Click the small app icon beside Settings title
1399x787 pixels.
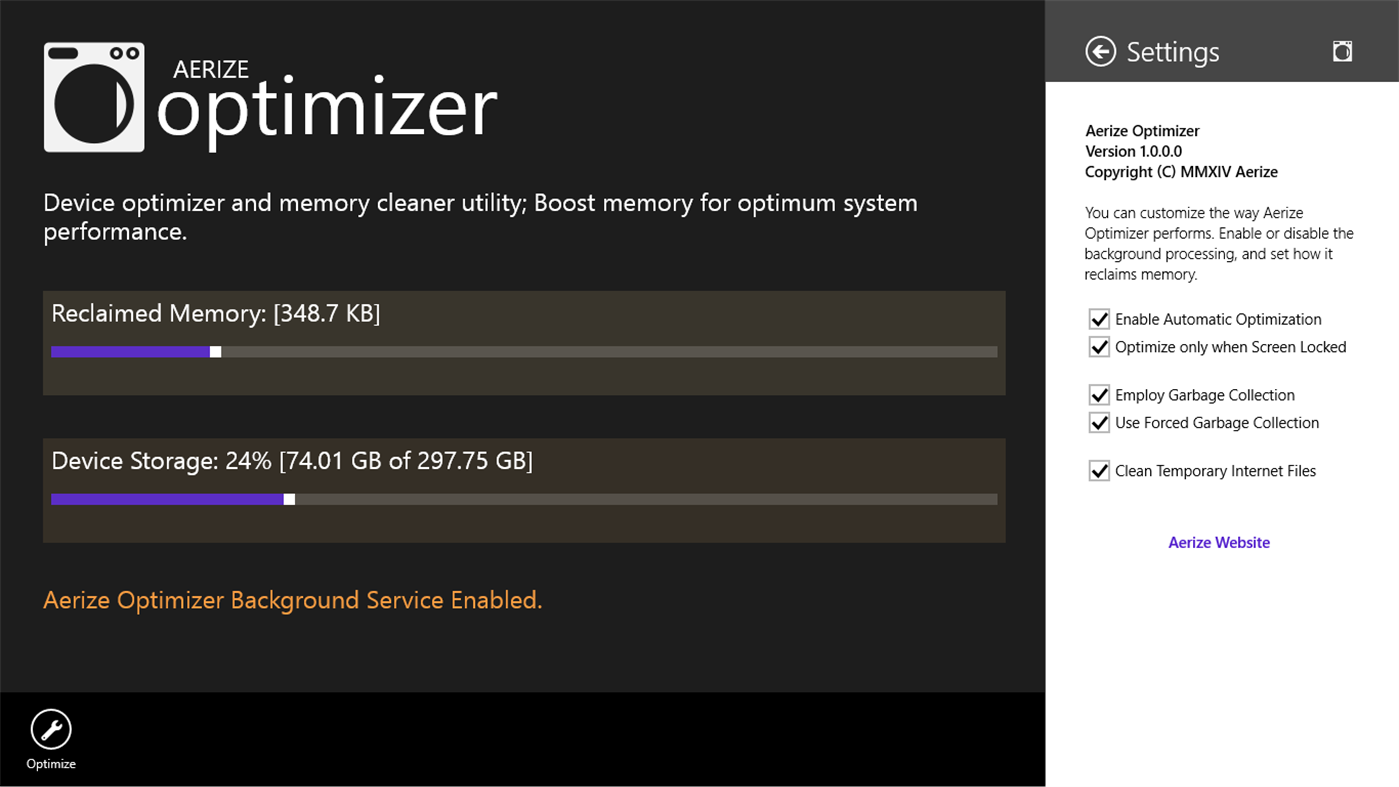[1342, 50]
